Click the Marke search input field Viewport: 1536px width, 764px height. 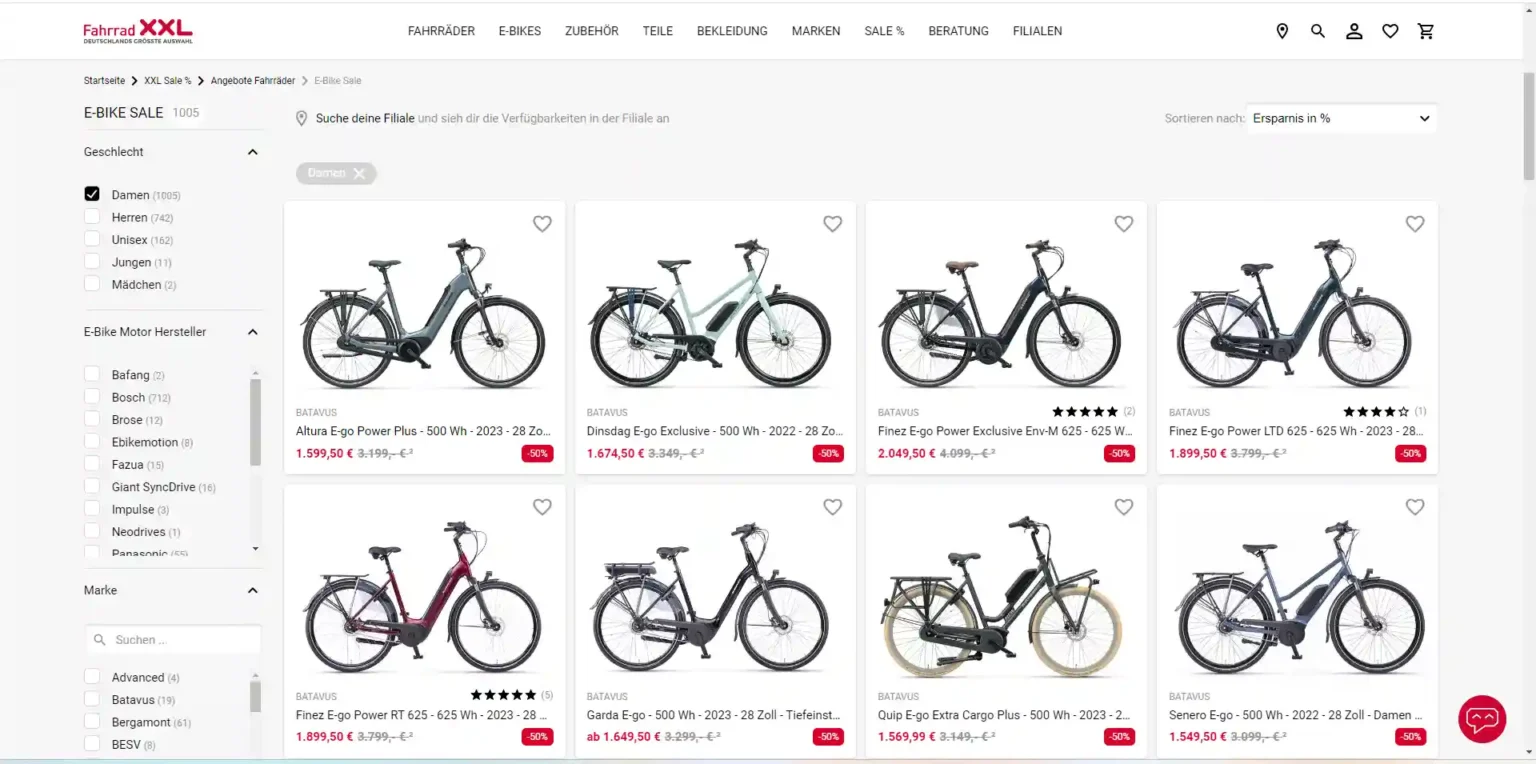point(180,640)
